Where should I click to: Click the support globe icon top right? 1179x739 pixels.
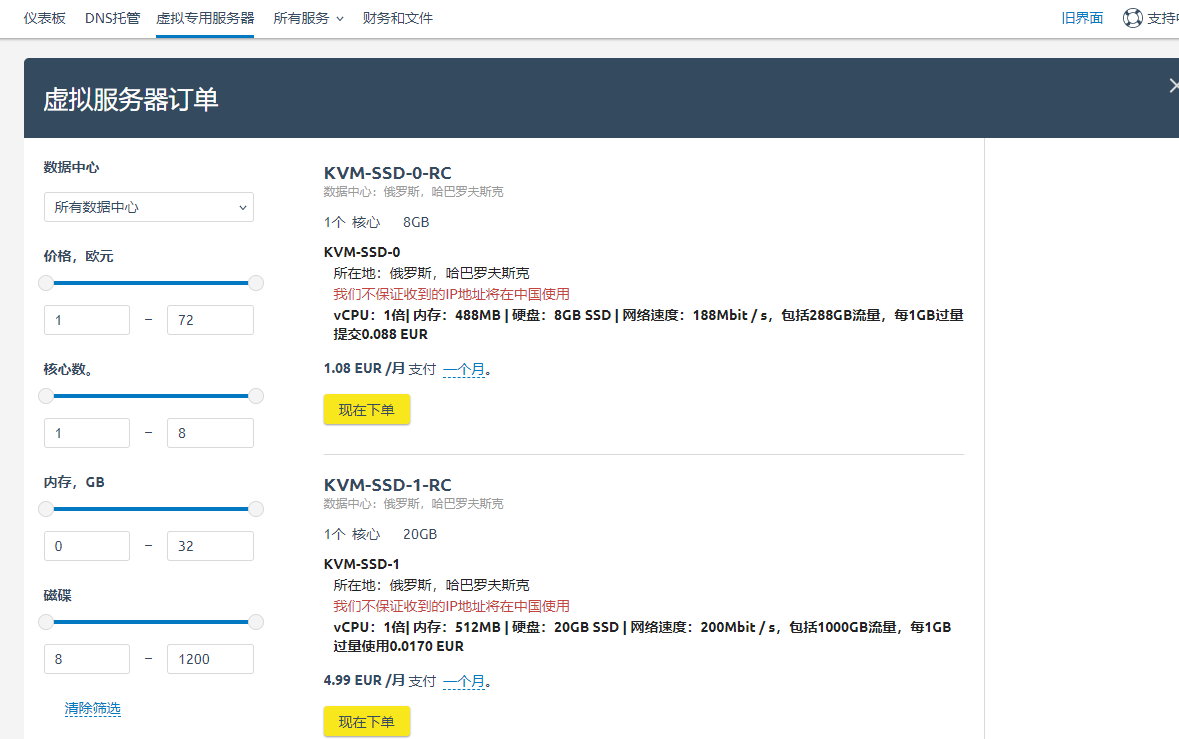point(1132,17)
